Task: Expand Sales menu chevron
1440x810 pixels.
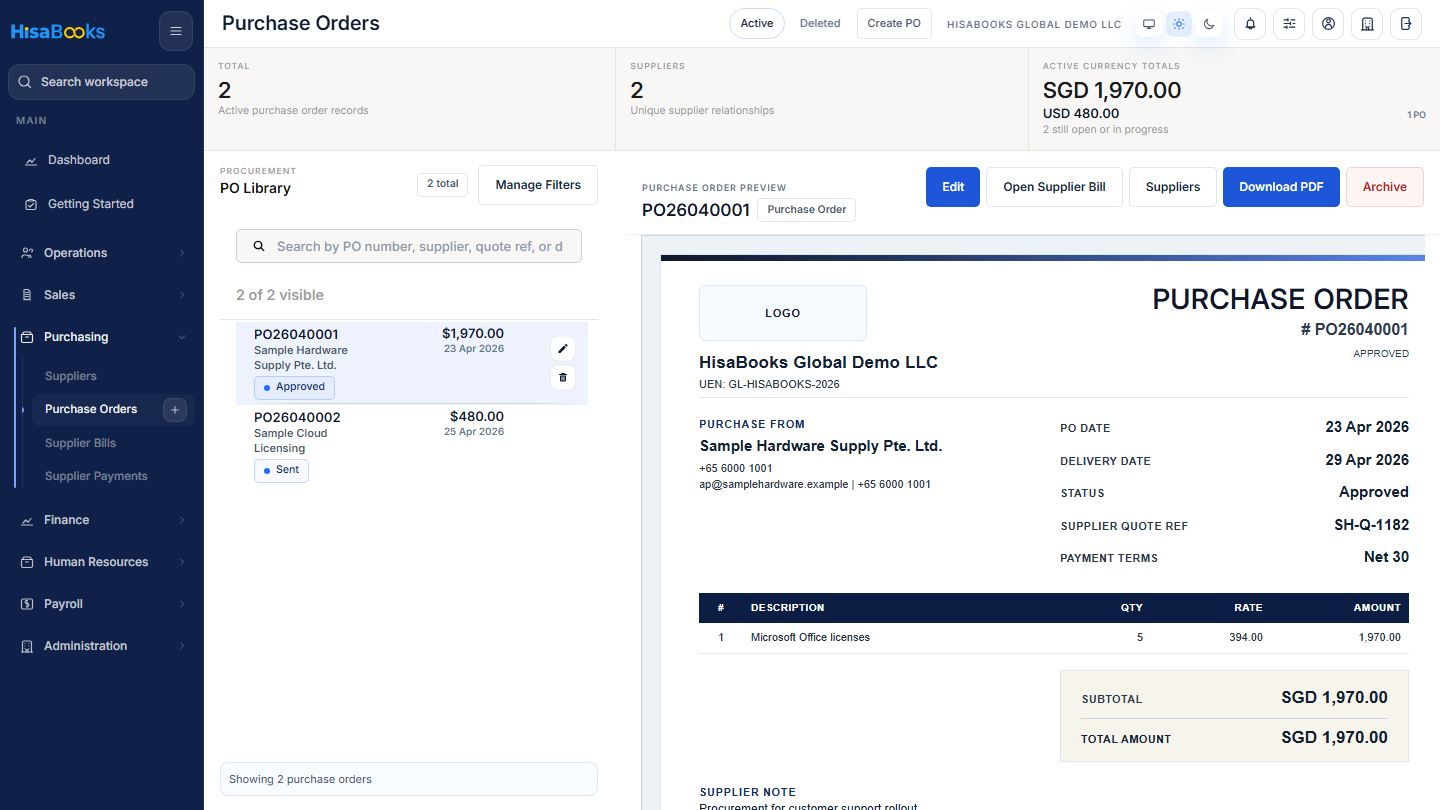Action: point(182,295)
